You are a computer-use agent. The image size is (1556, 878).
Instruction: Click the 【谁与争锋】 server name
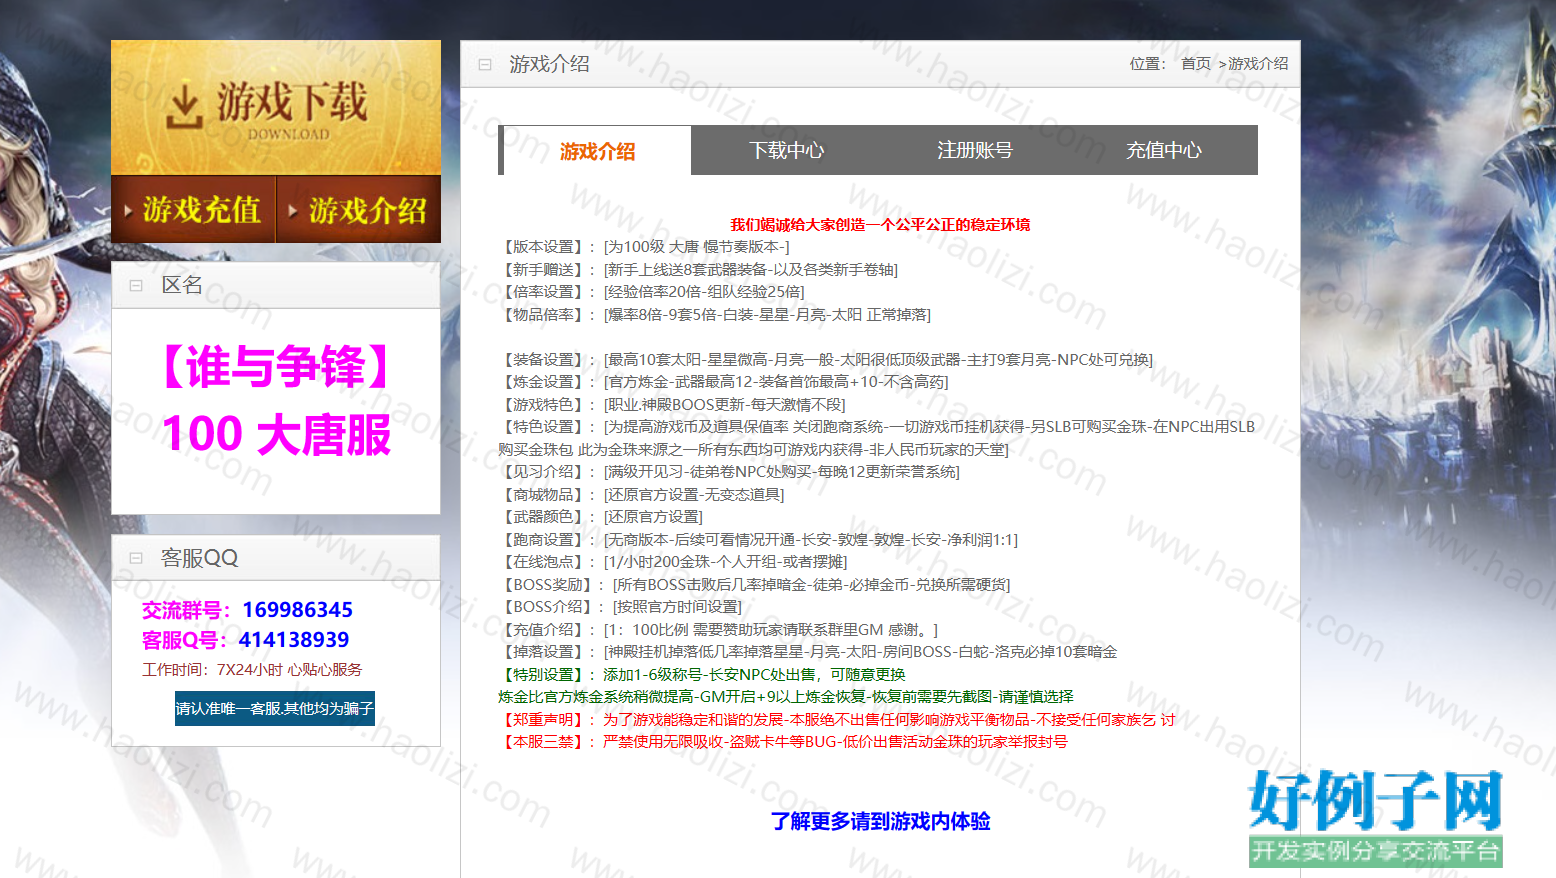tap(276, 366)
